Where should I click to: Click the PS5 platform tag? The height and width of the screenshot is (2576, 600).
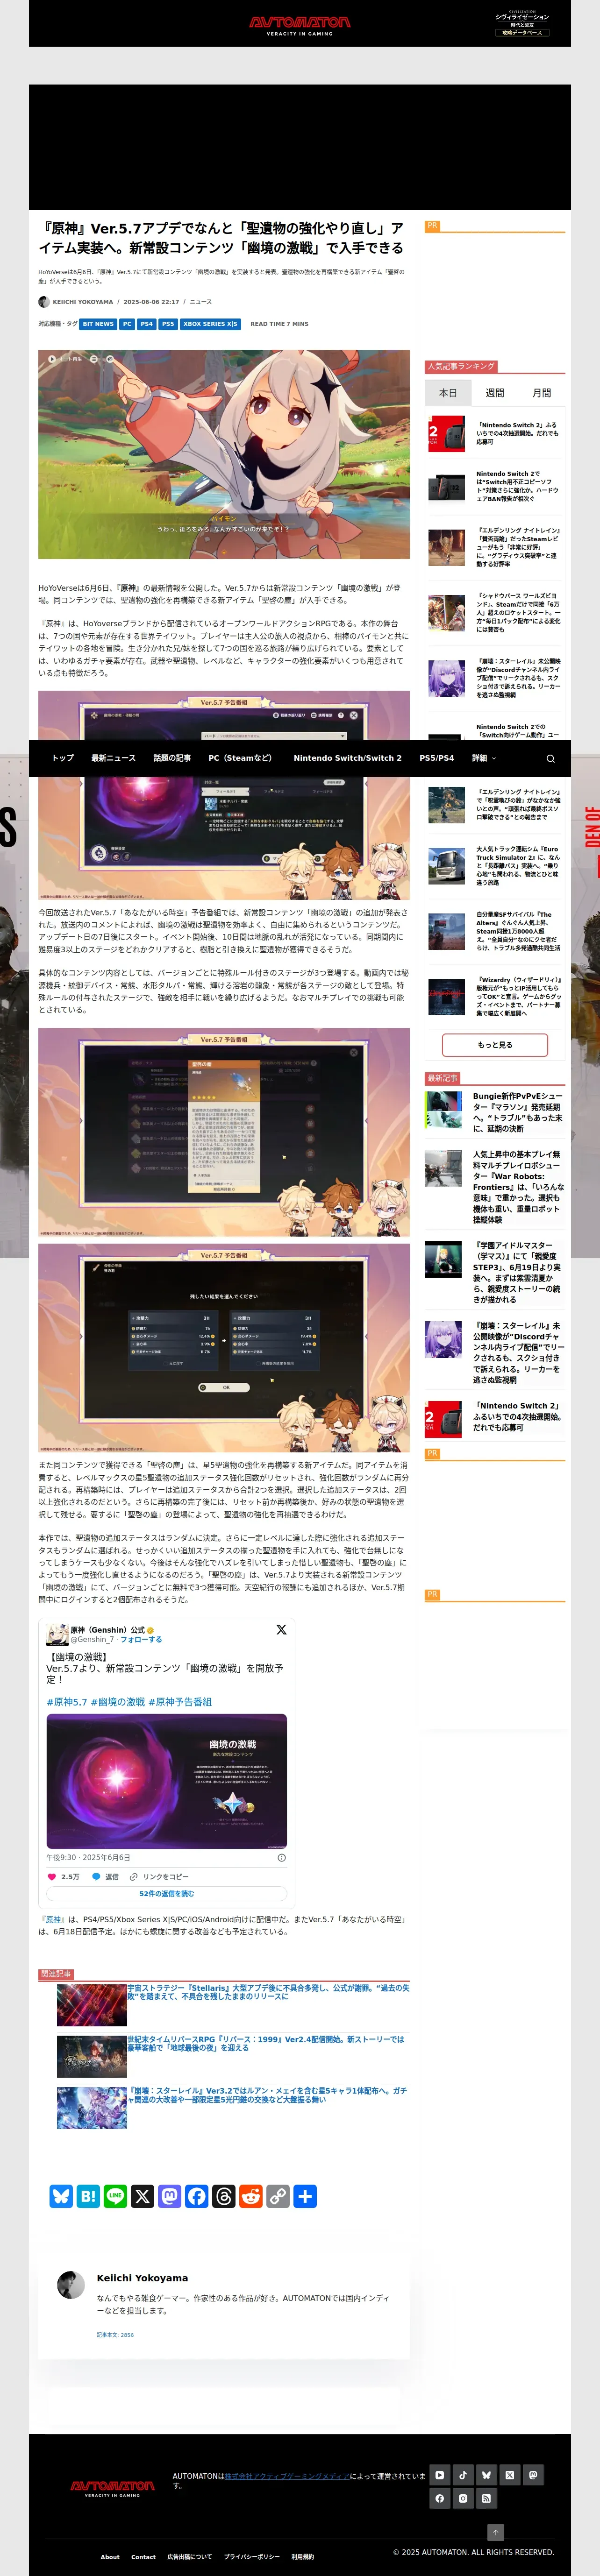pyautogui.click(x=168, y=324)
